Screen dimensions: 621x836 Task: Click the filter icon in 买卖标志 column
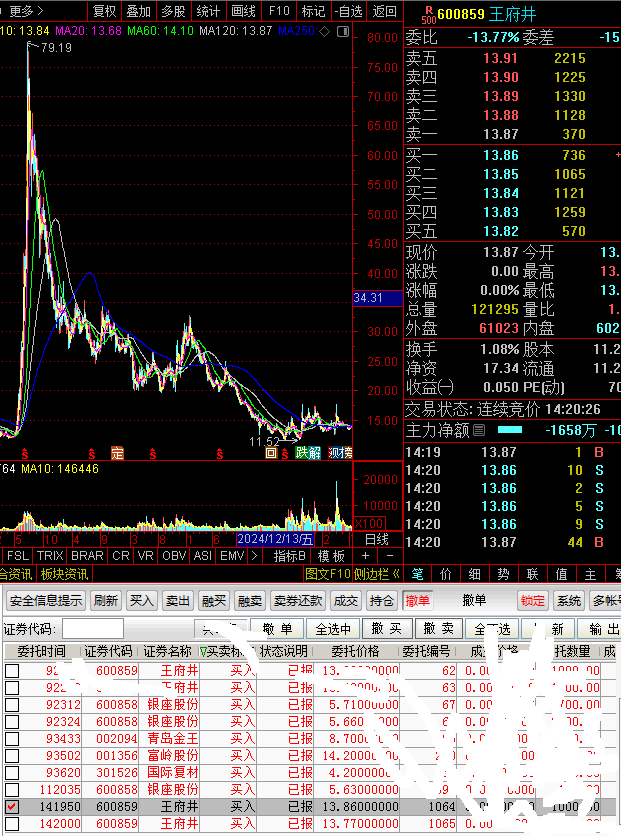[x=203, y=652]
